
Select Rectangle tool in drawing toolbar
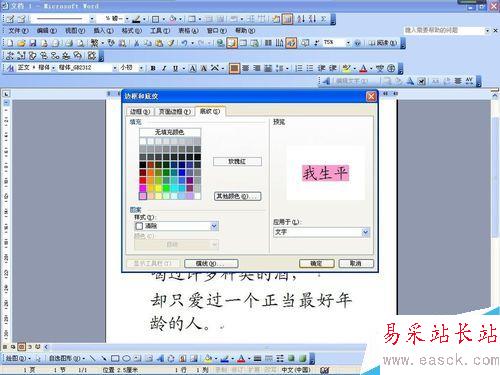(x=115, y=359)
